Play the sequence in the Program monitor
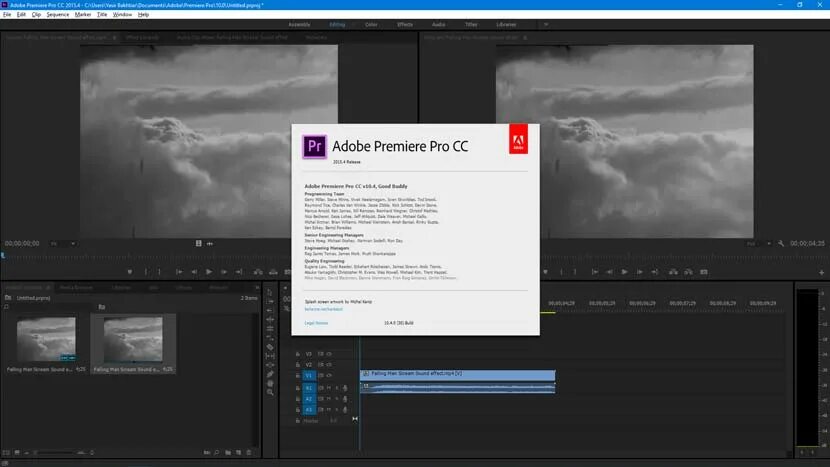 click(x=625, y=272)
